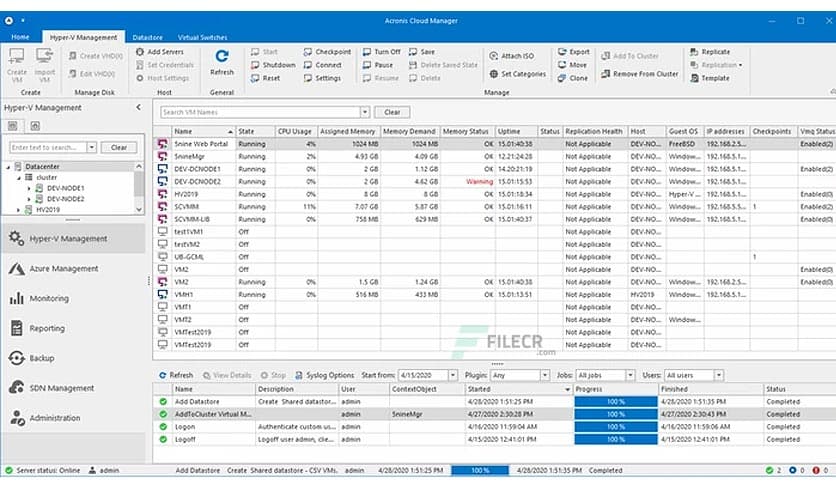Open the Start from date dropdown
This screenshot has width=836, height=484.
(x=453, y=375)
